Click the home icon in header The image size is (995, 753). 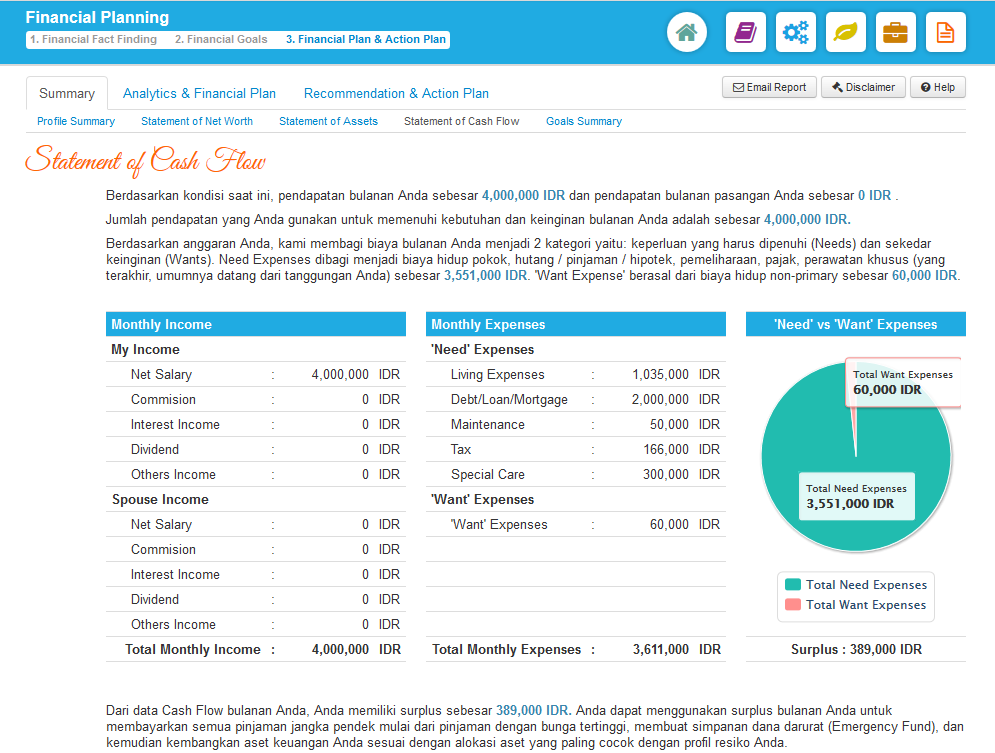[686, 32]
